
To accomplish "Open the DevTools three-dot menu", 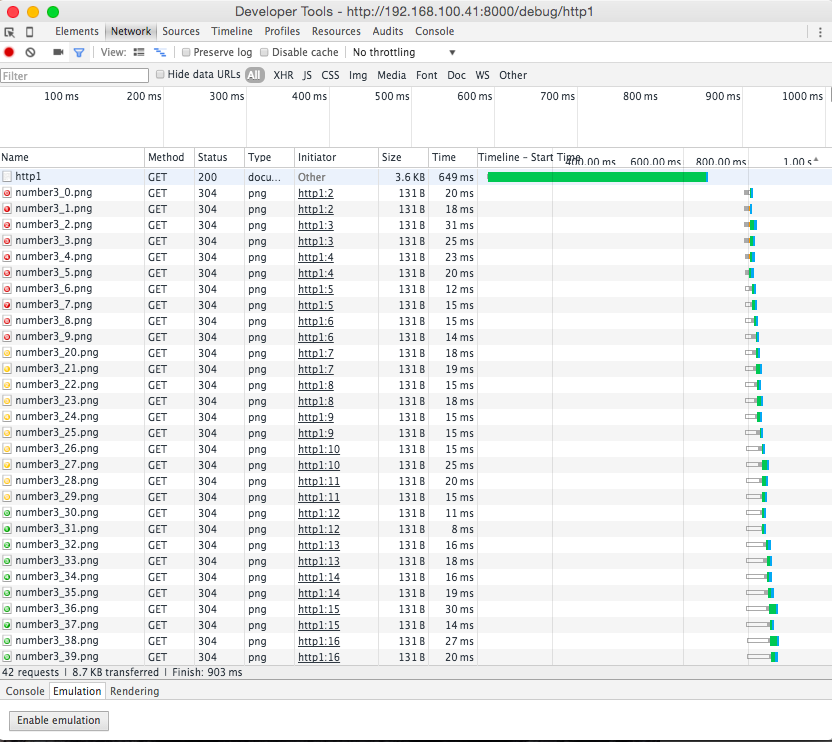I will click(820, 32).
